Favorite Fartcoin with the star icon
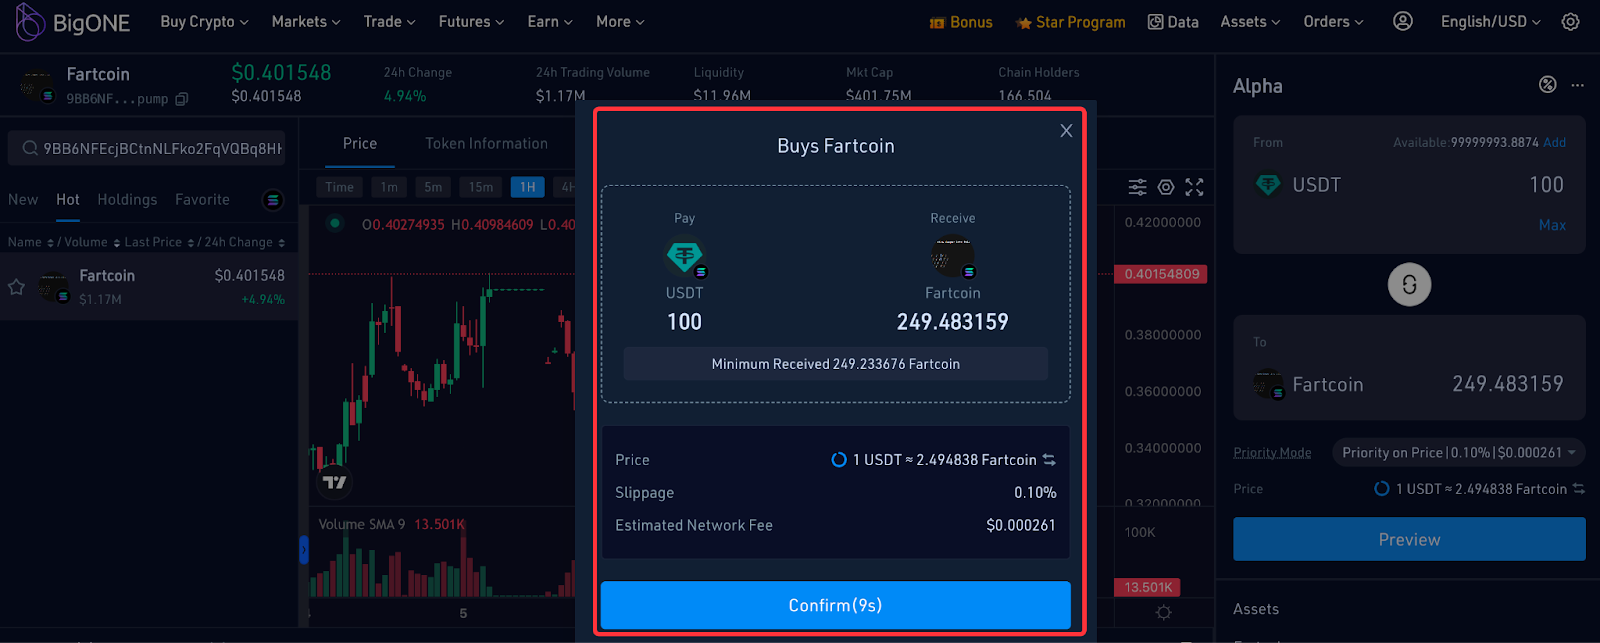Image resolution: width=1600 pixels, height=643 pixels. coord(16,287)
